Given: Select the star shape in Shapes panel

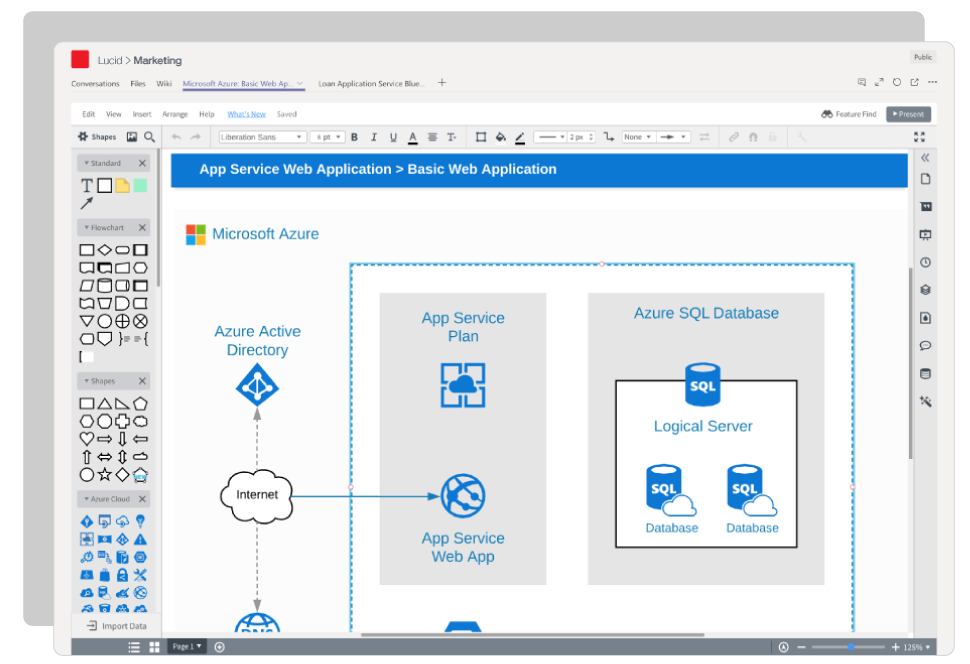Looking at the screenshot, I should 104,474.
